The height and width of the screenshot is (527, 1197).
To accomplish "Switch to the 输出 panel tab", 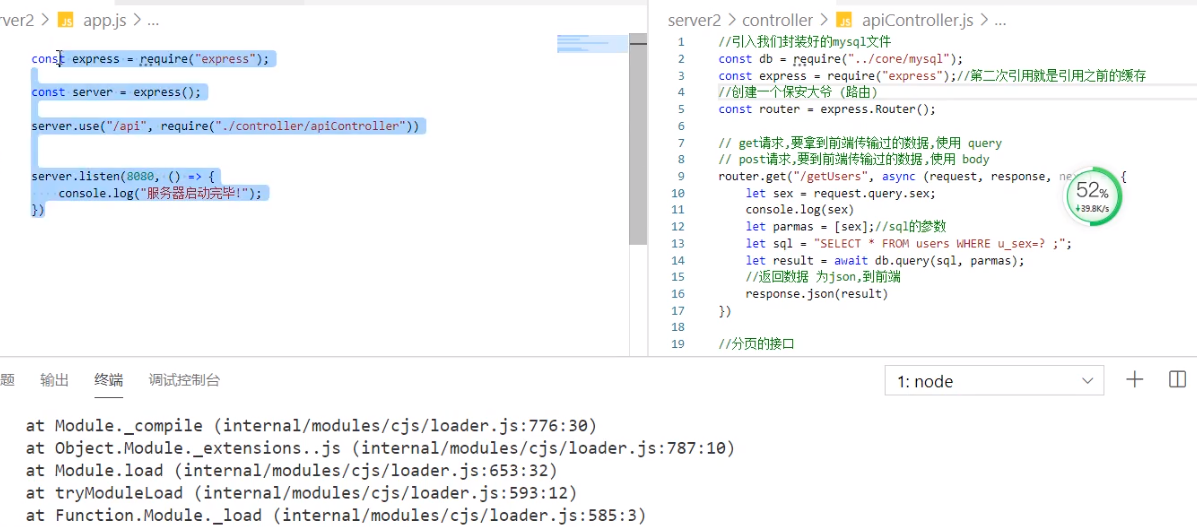I will point(54,380).
